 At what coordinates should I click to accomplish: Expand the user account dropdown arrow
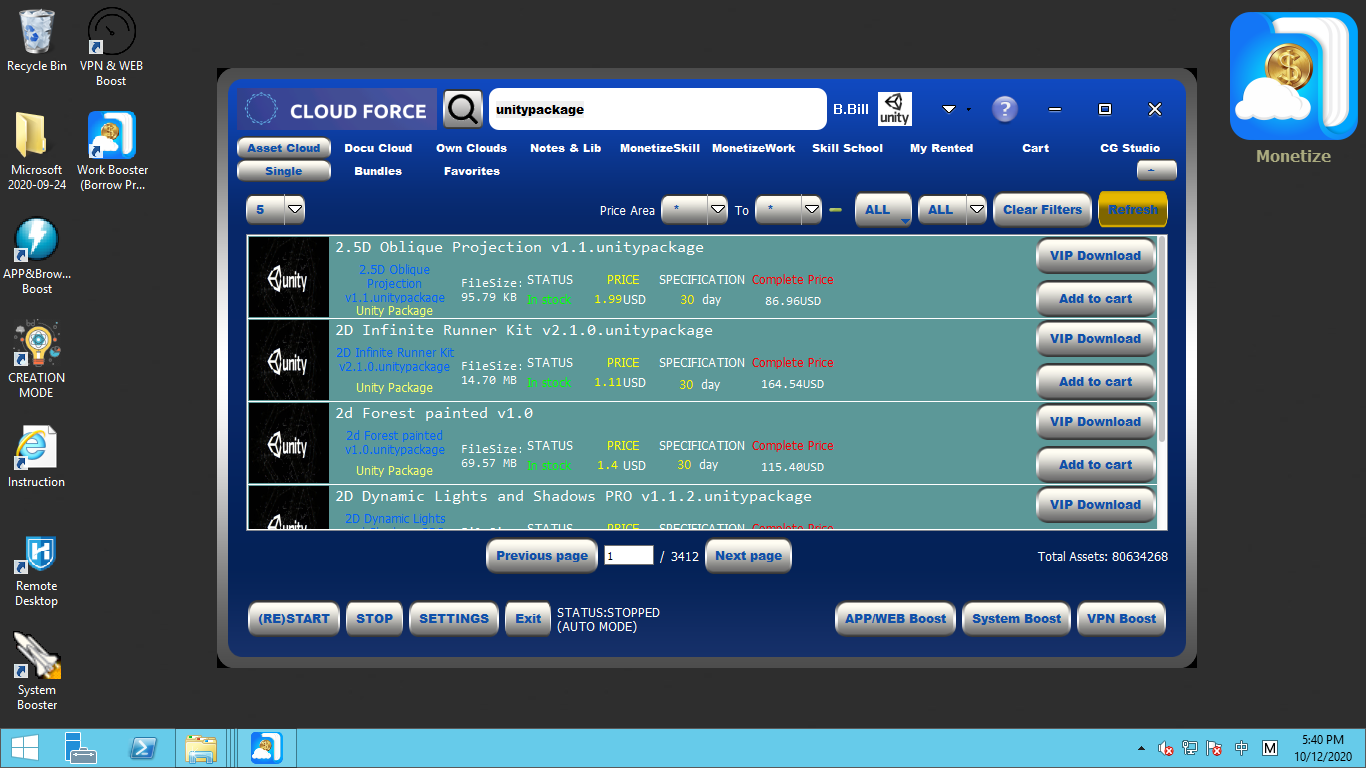949,109
